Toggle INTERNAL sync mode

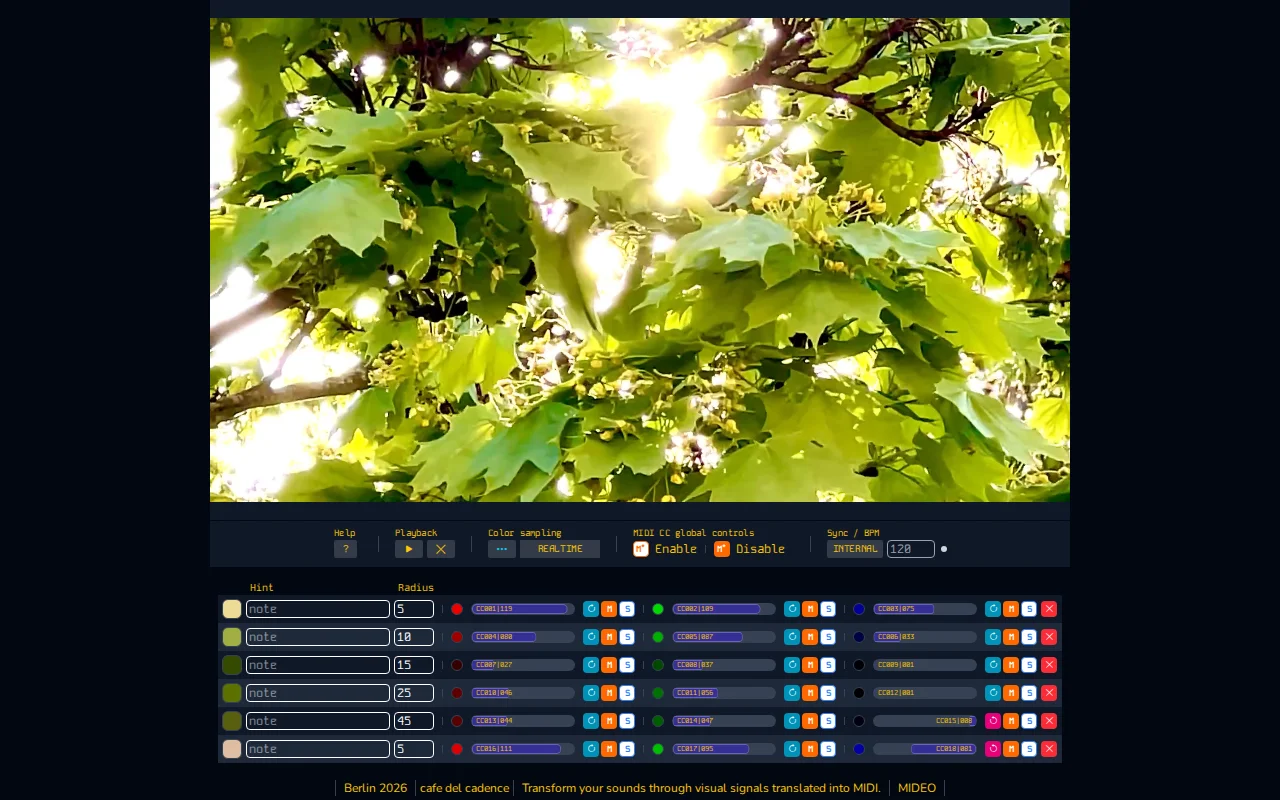point(855,549)
